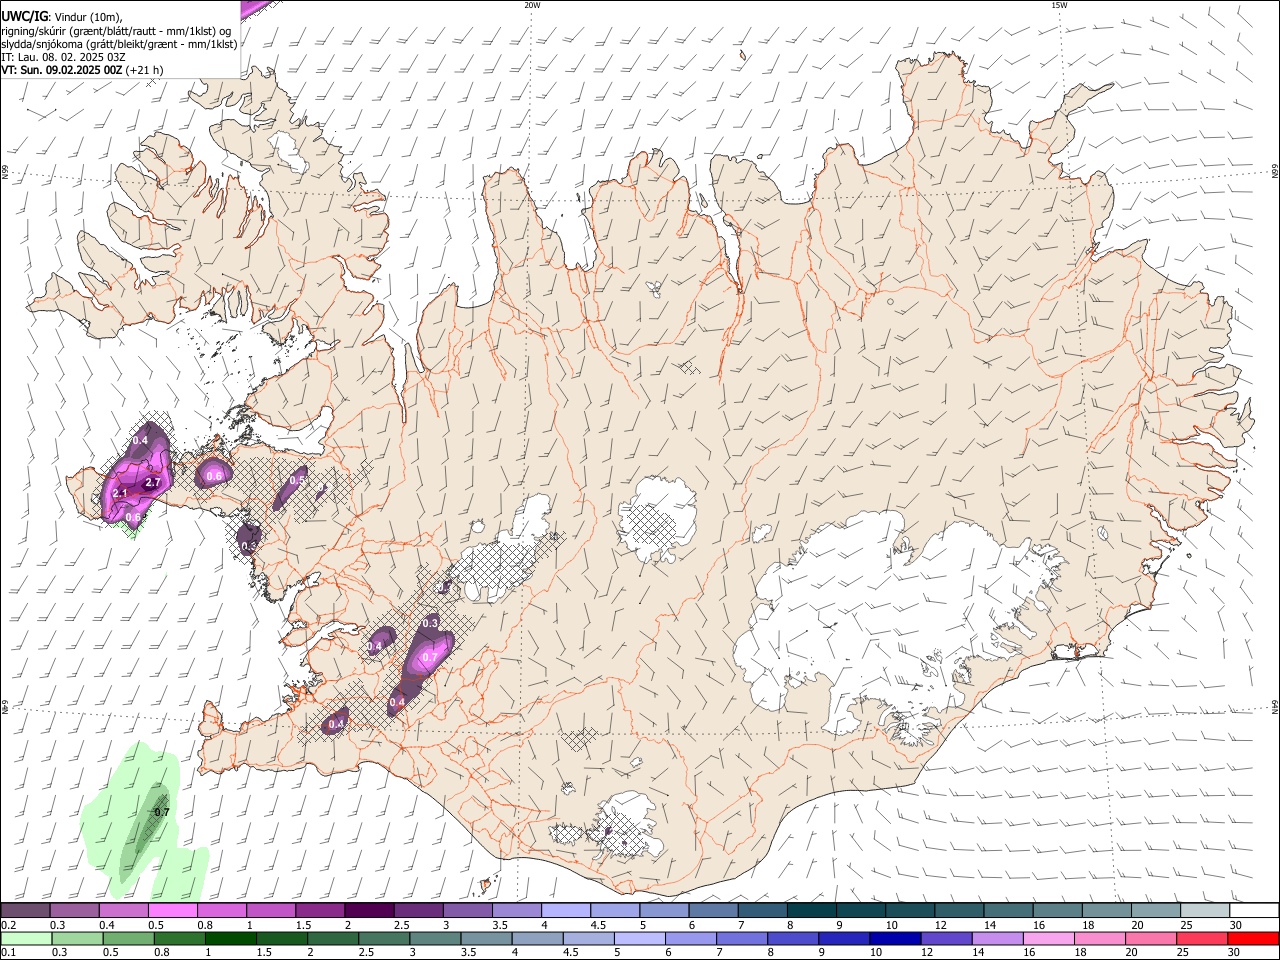Select the 'Vindur (10m)' header text
The height and width of the screenshot is (960, 1280).
pos(87,17)
